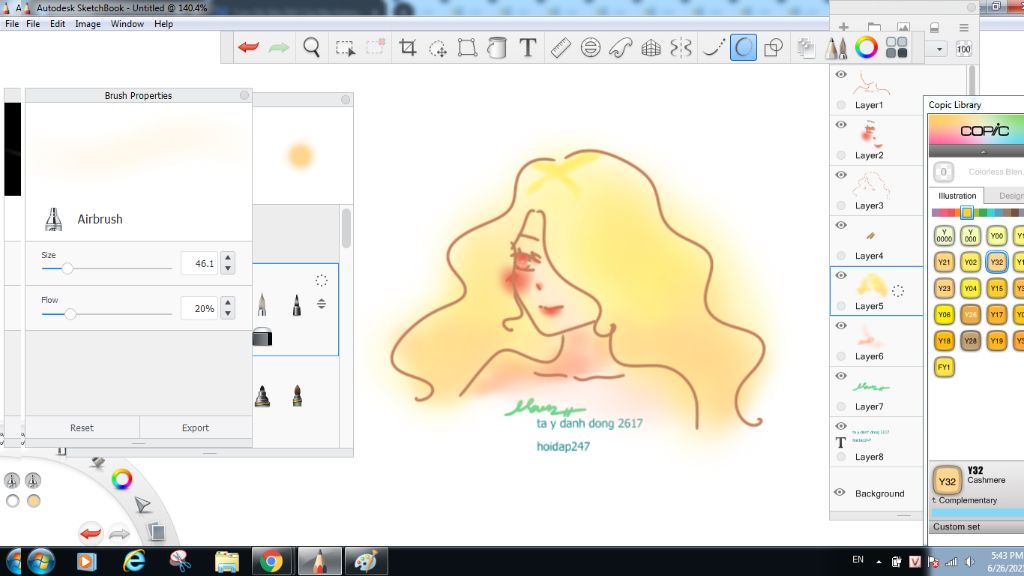Collapse the Copic color spectrum arrow

(x=983, y=152)
